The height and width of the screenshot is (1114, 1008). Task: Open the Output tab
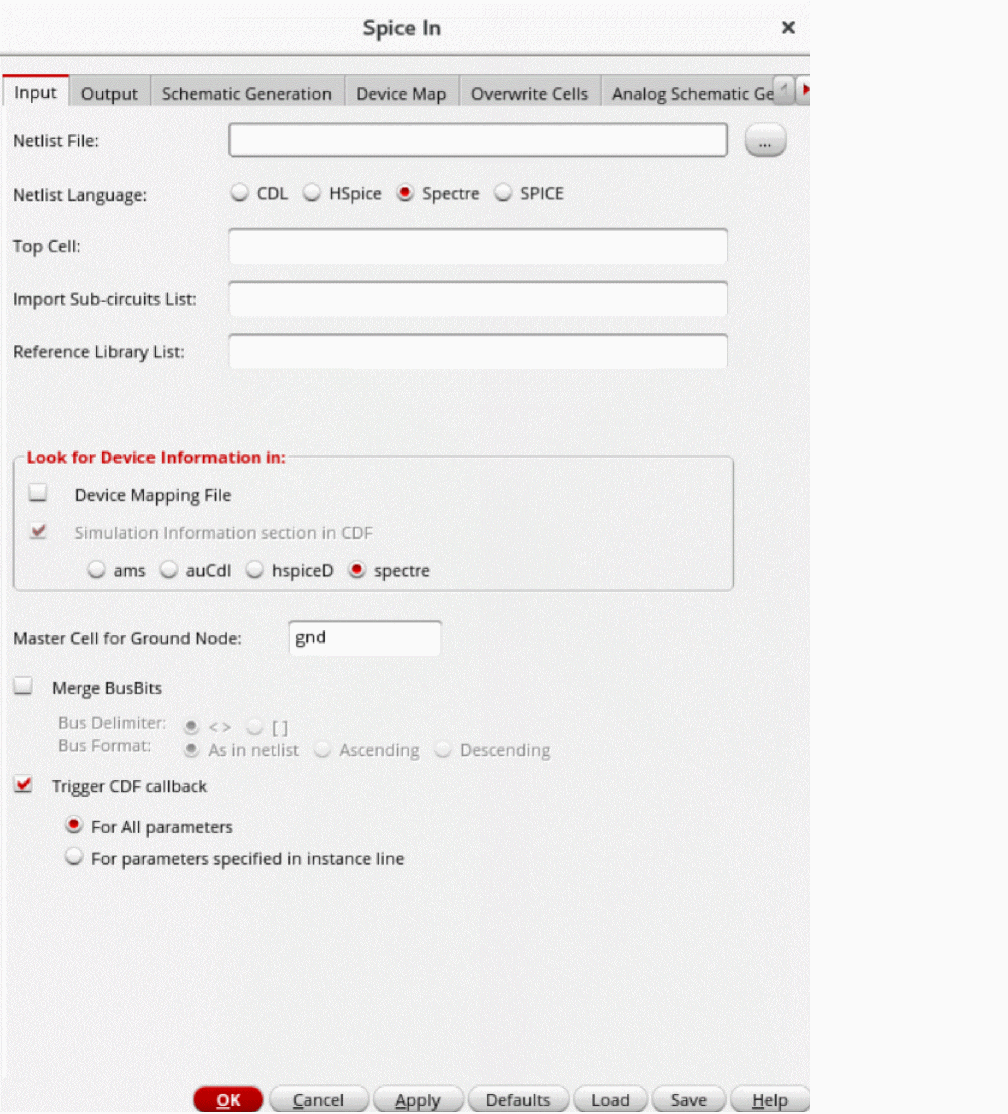(109, 94)
